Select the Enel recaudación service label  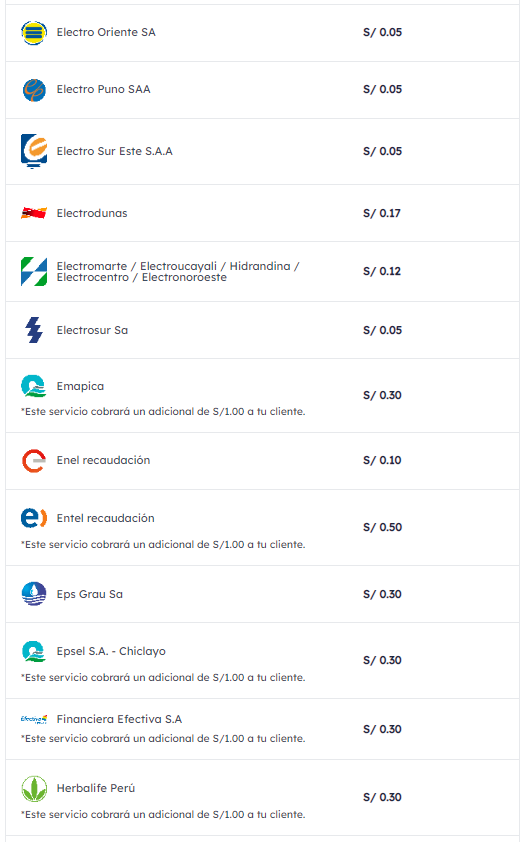(x=103, y=460)
